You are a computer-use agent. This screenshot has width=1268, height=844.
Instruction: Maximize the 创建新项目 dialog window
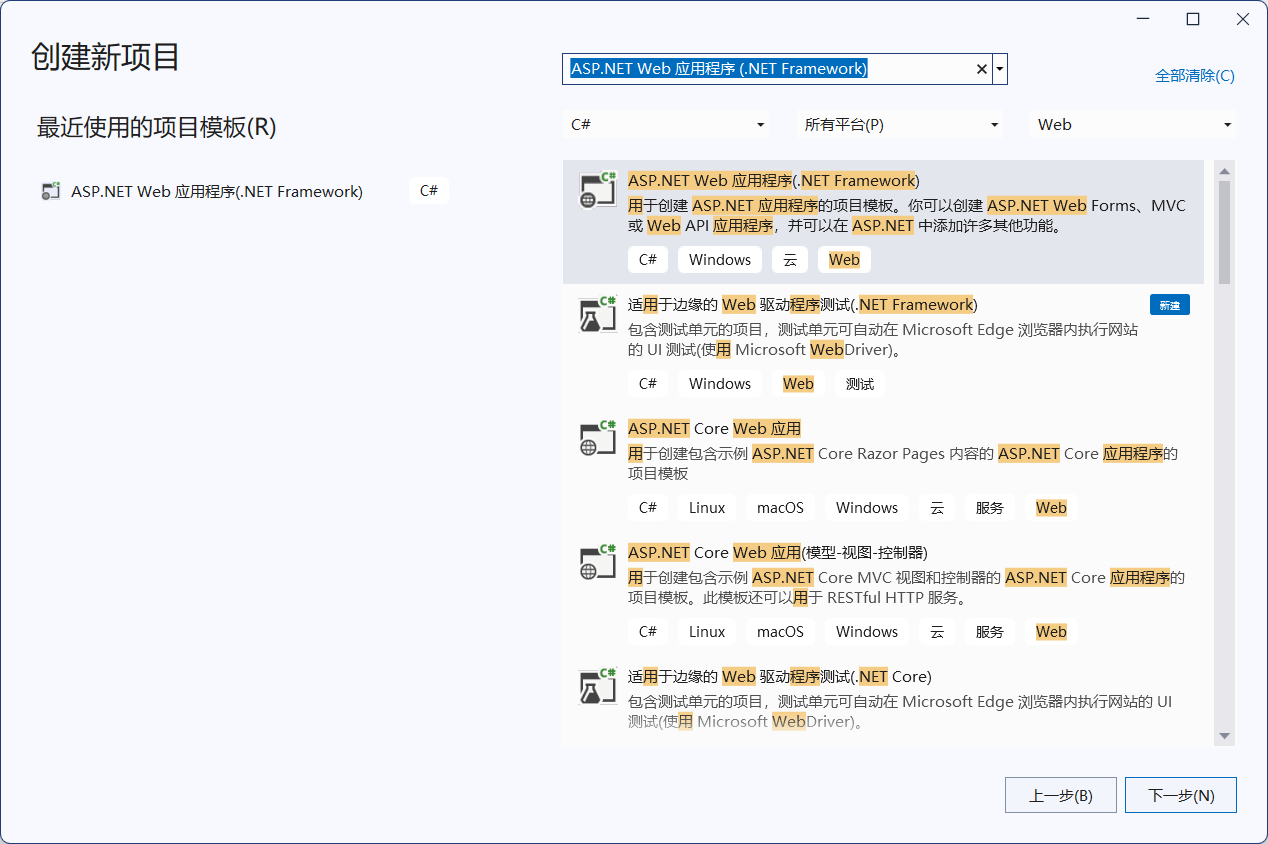point(1193,19)
